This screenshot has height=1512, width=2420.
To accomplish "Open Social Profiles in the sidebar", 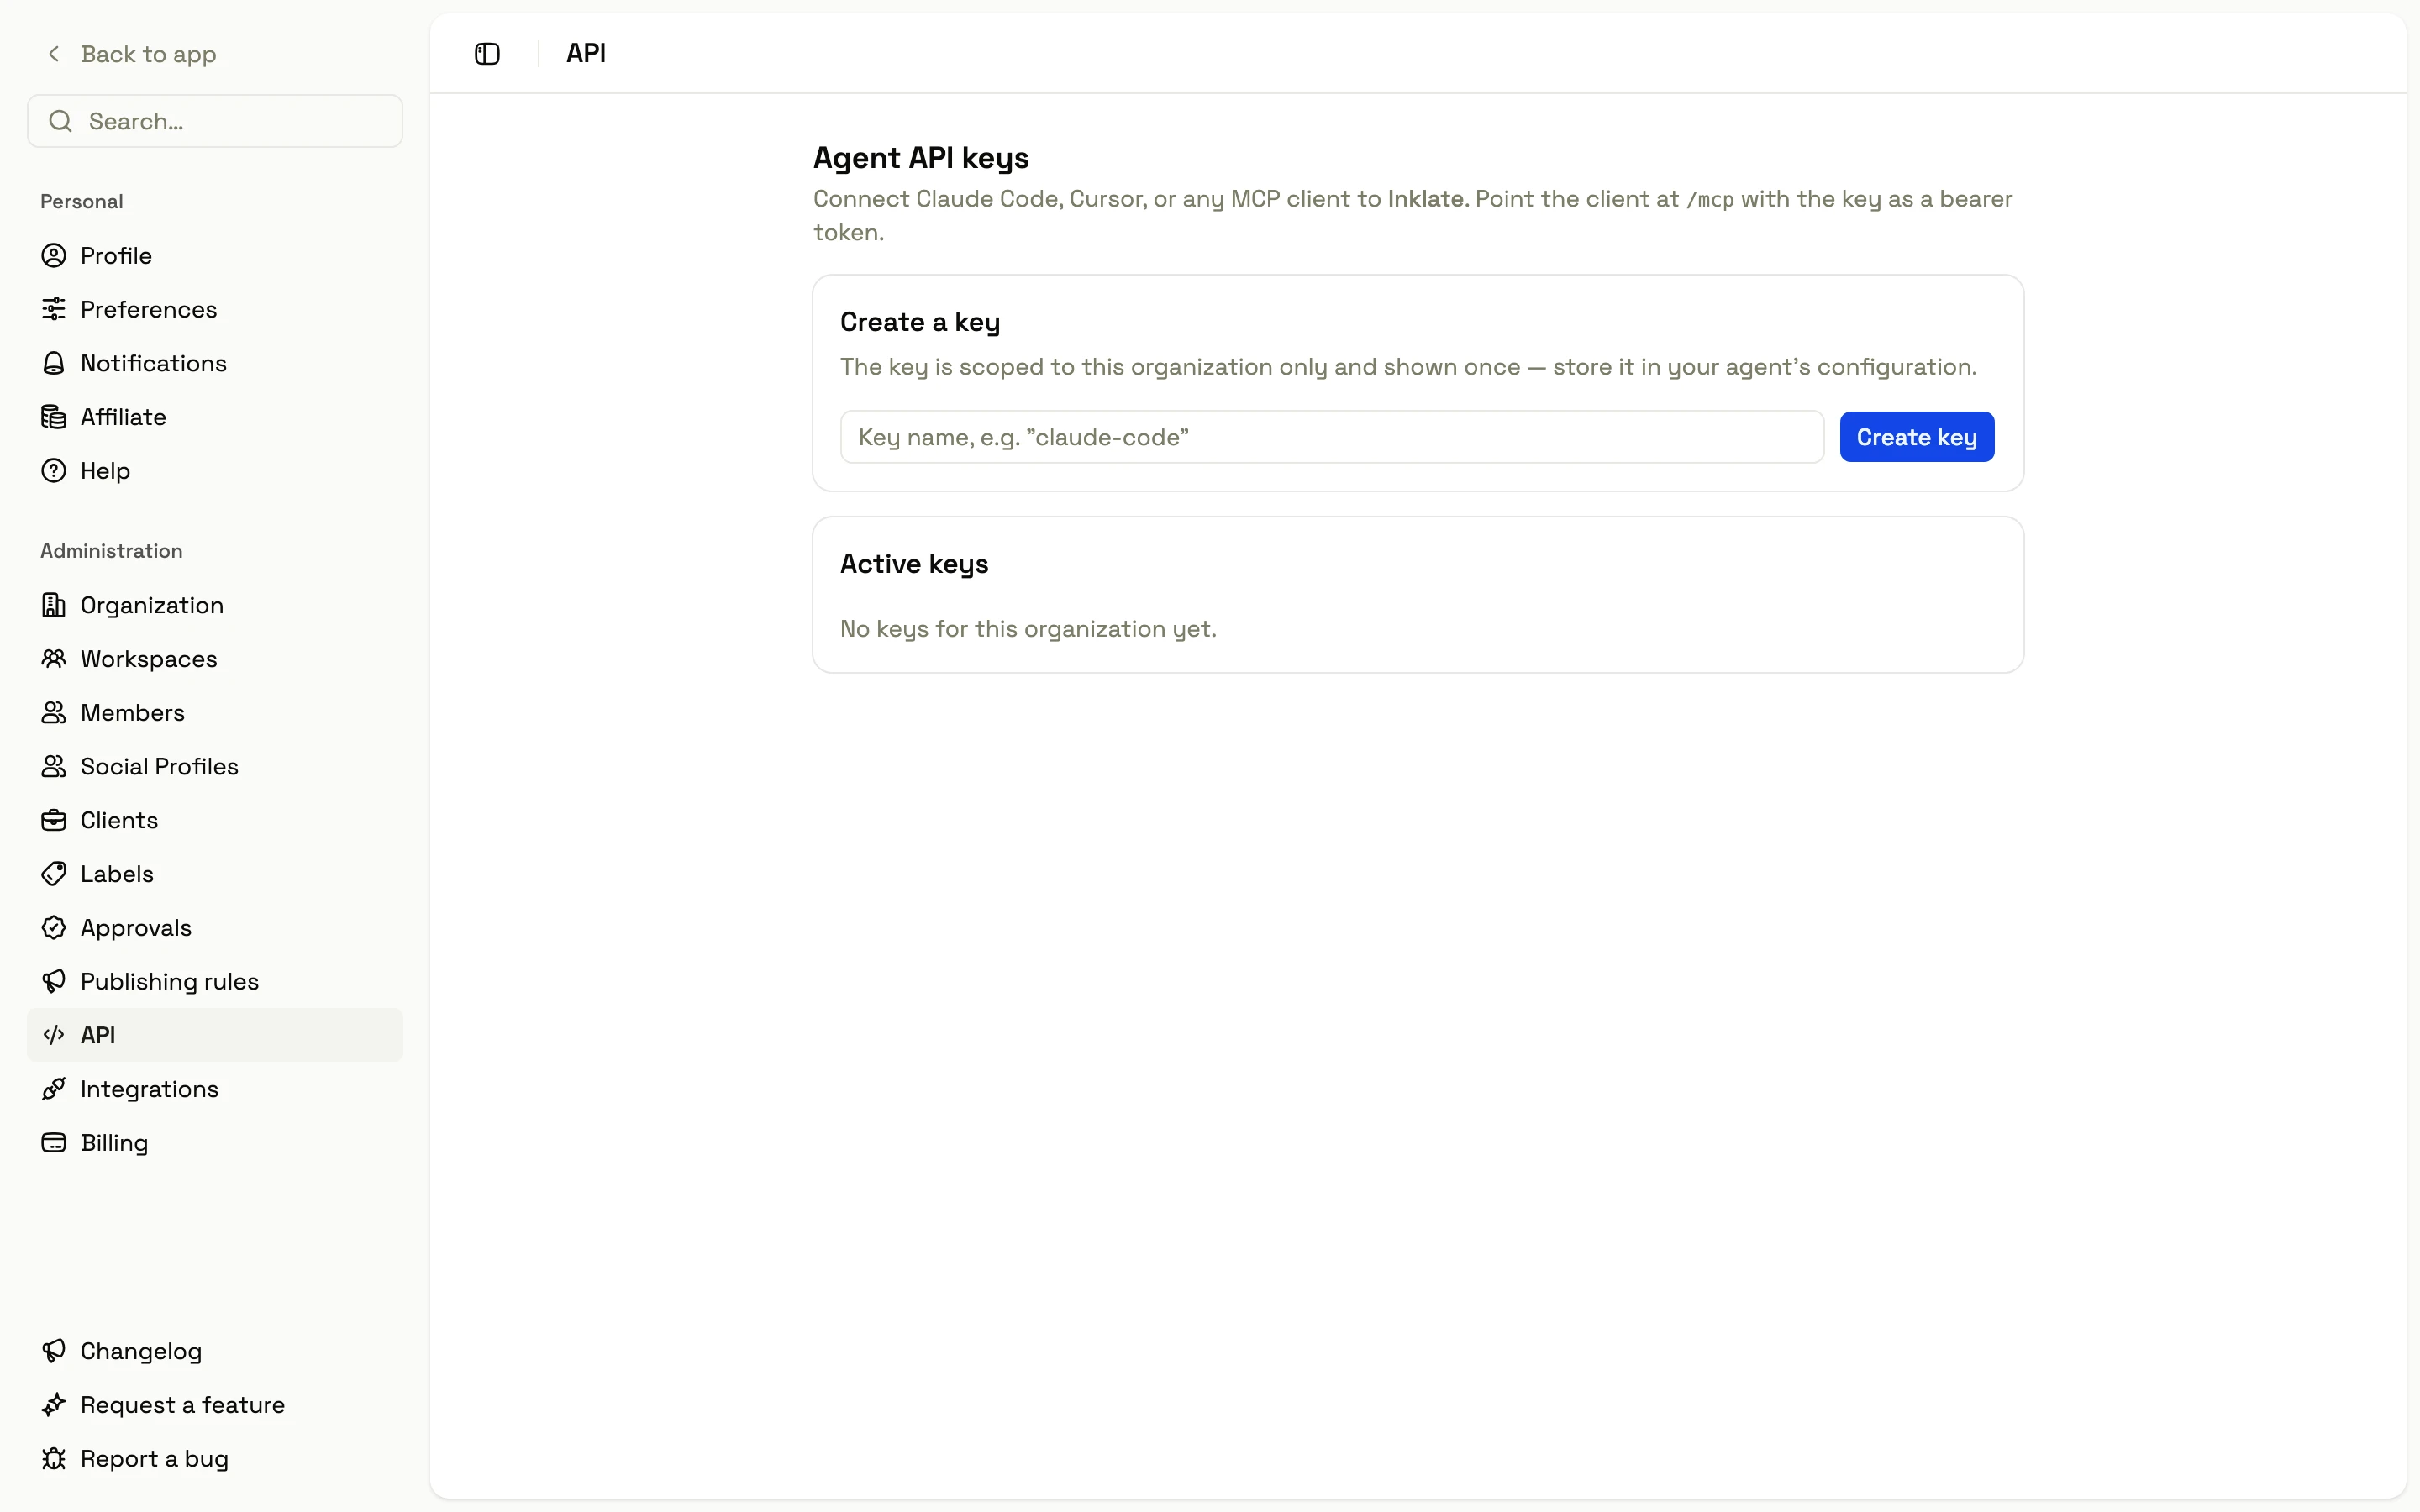I will coord(215,767).
